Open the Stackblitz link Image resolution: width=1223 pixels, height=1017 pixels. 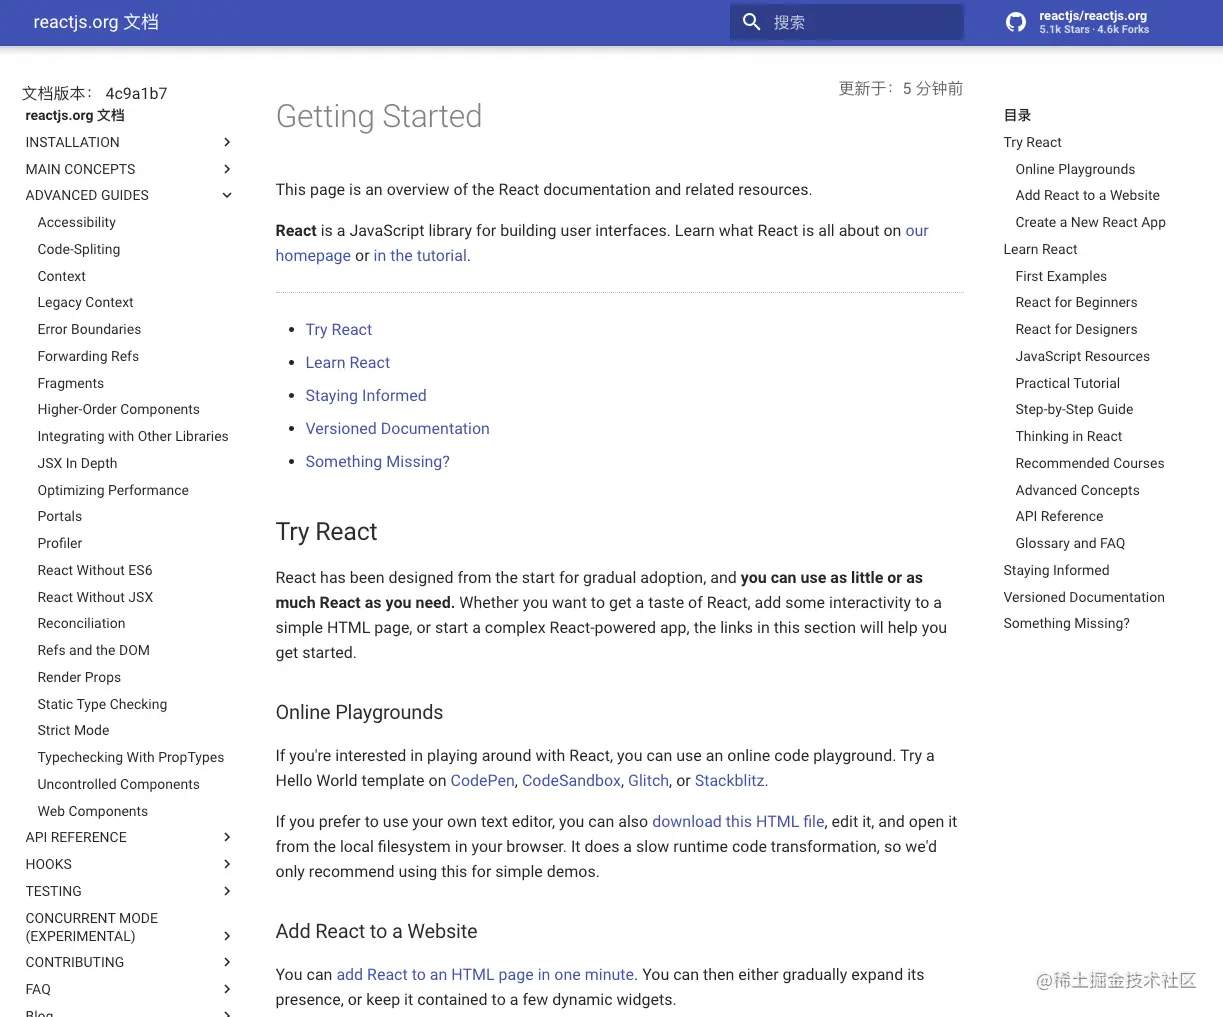pos(729,780)
